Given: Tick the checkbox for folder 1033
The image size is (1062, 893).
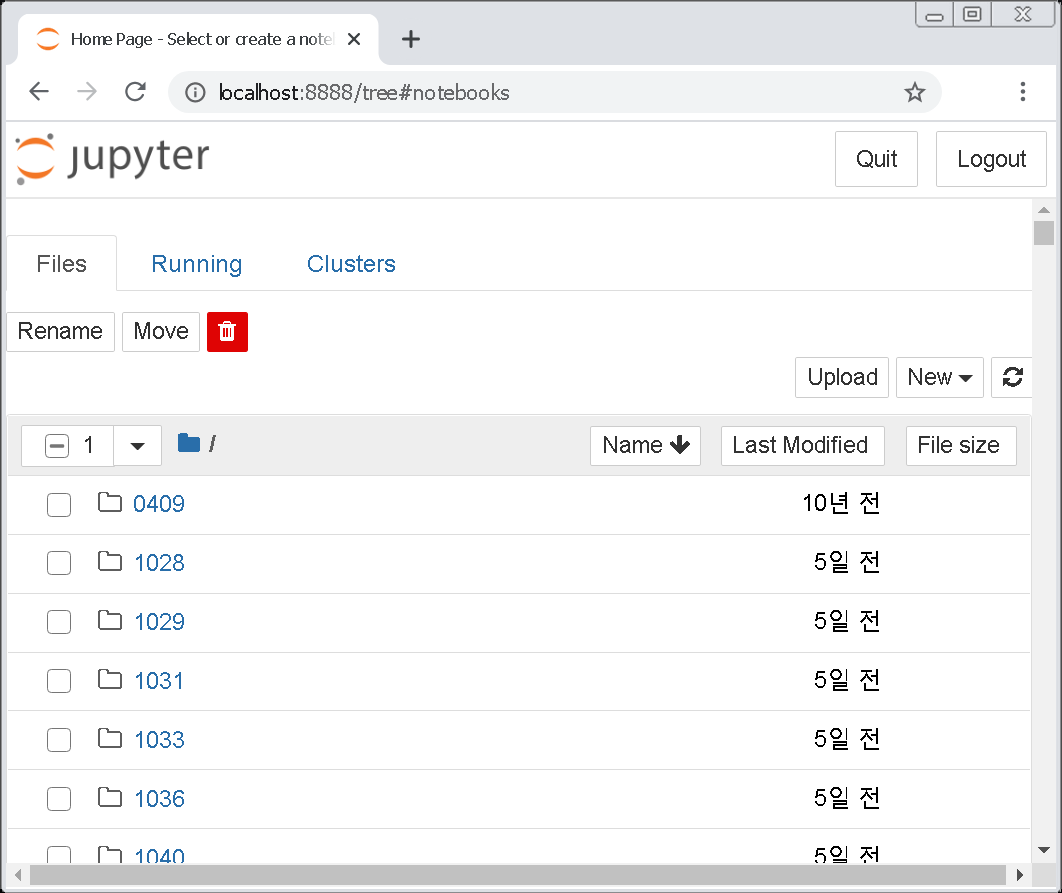Looking at the screenshot, I should [59, 740].
